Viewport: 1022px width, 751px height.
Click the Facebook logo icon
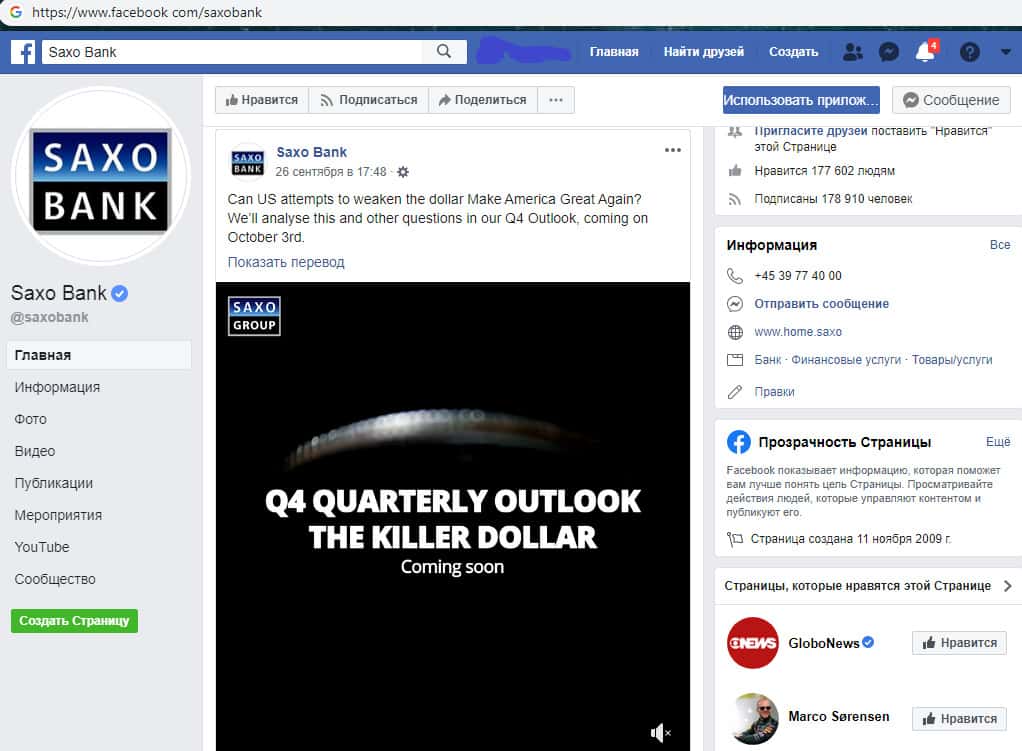(23, 52)
